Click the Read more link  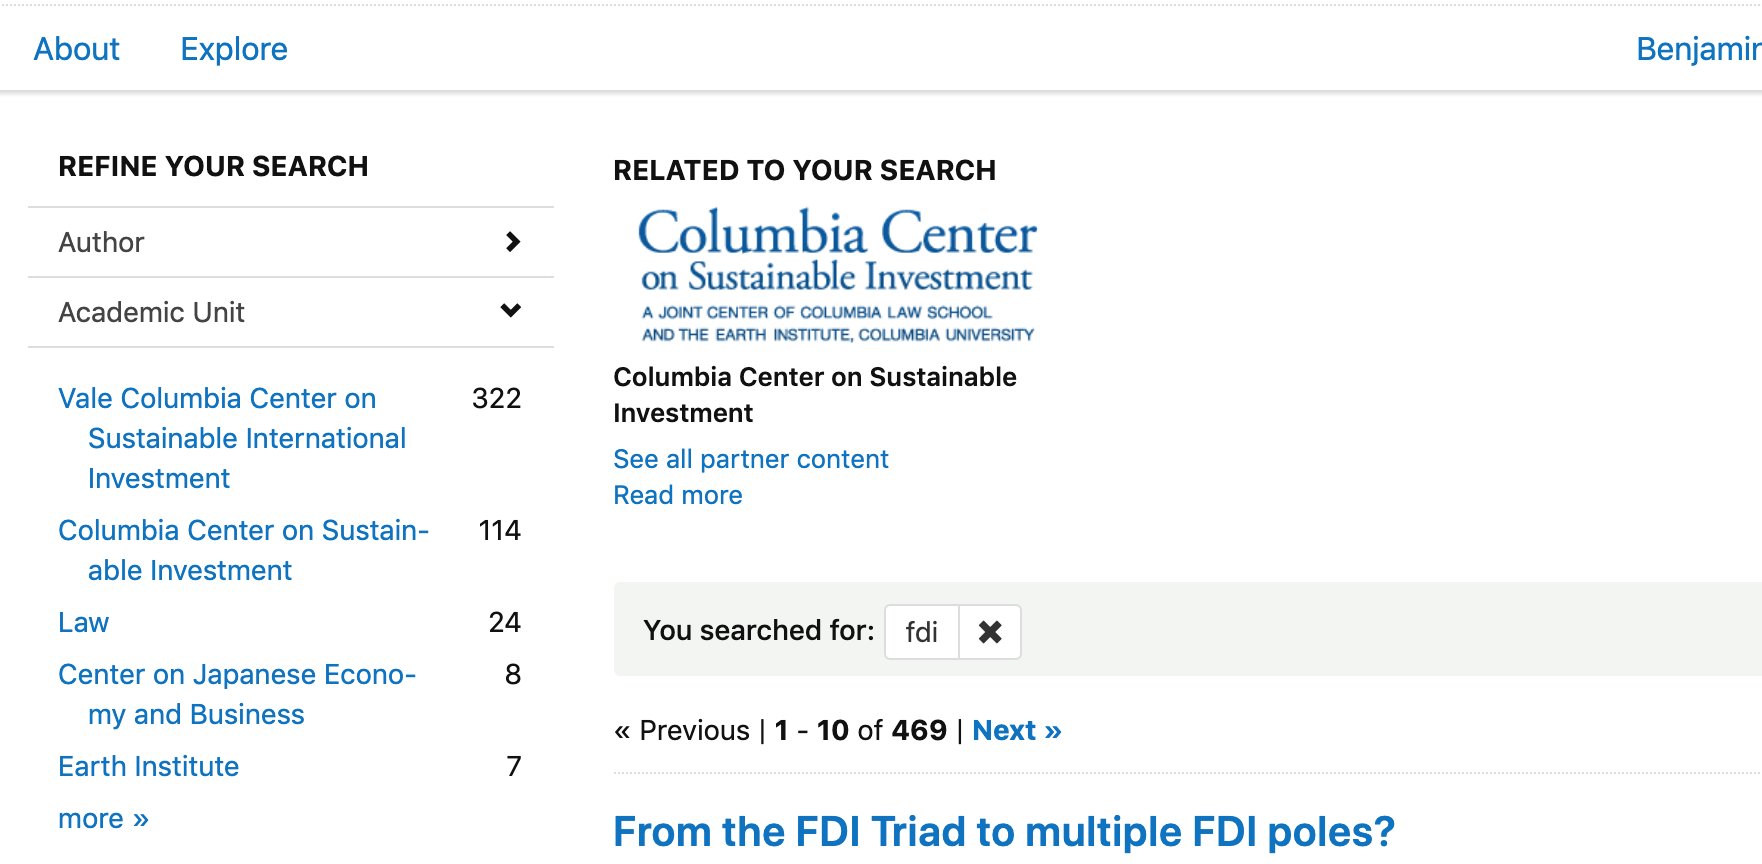tap(678, 495)
